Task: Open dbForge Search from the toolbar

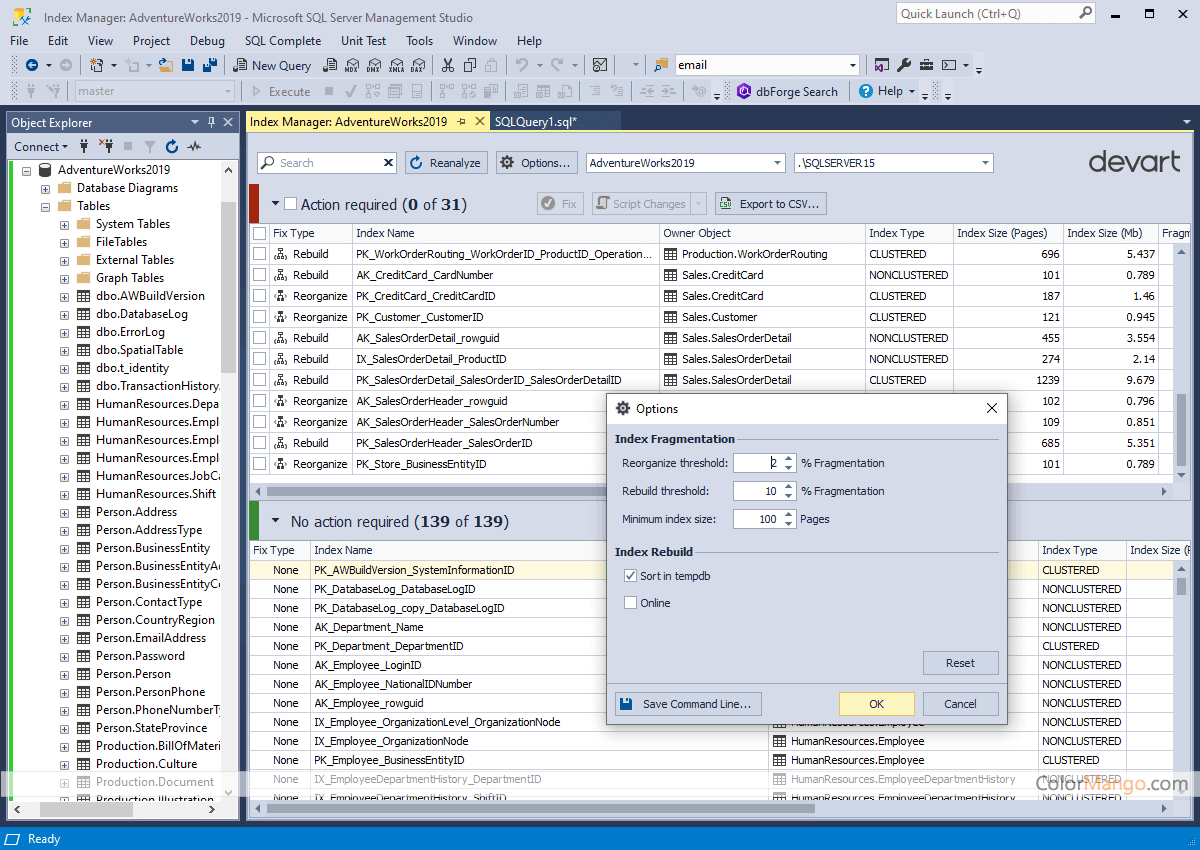Action: pos(787,91)
